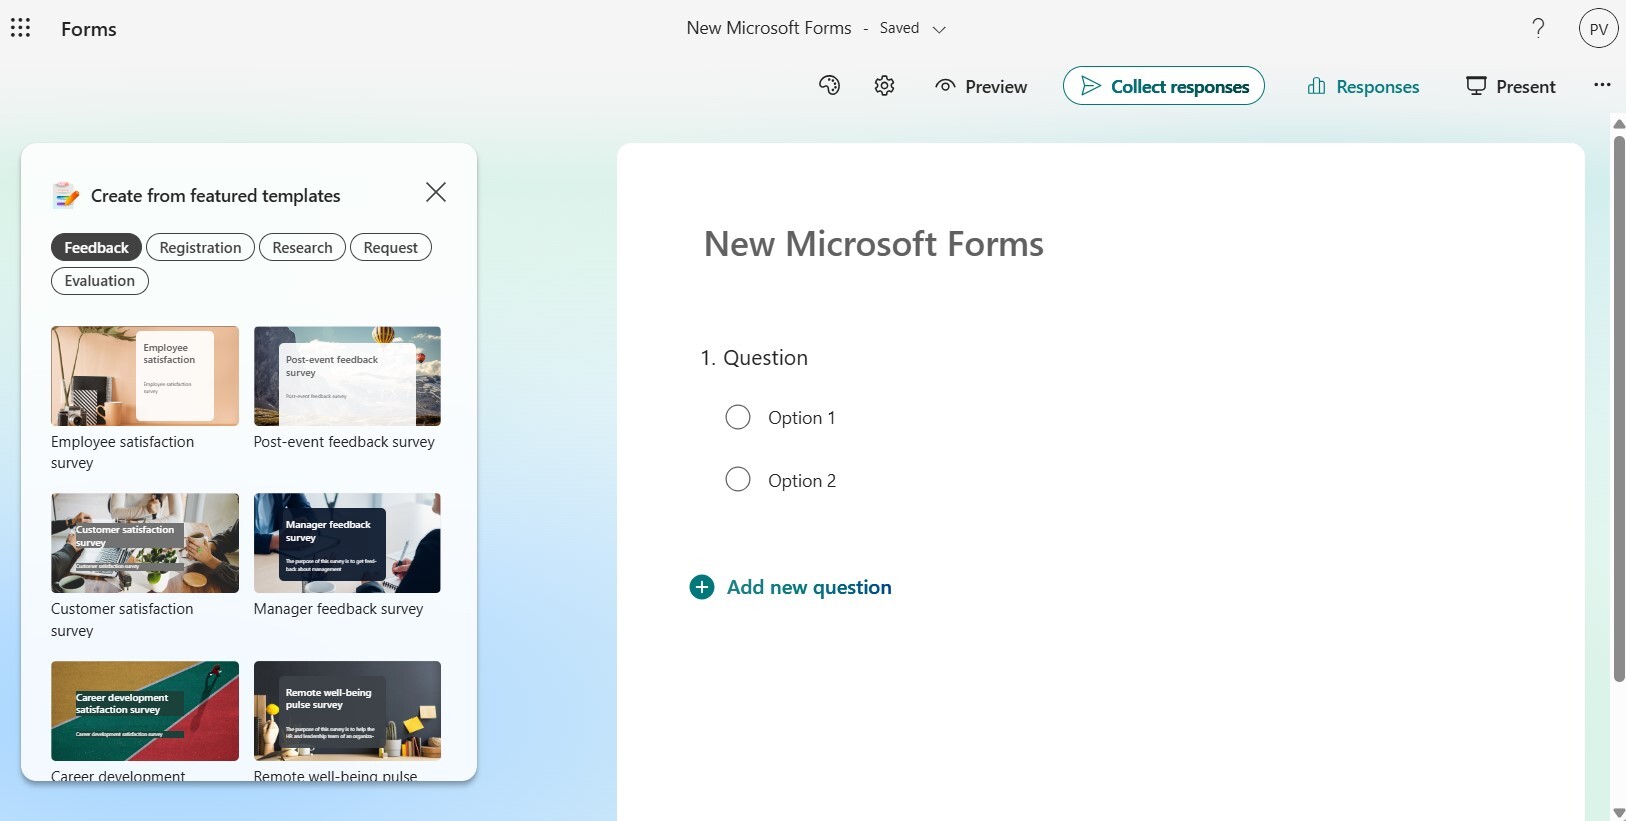Open Manager feedback survey thumbnail
This screenshot has height=821, width=1626.
[x=347, y=543]
